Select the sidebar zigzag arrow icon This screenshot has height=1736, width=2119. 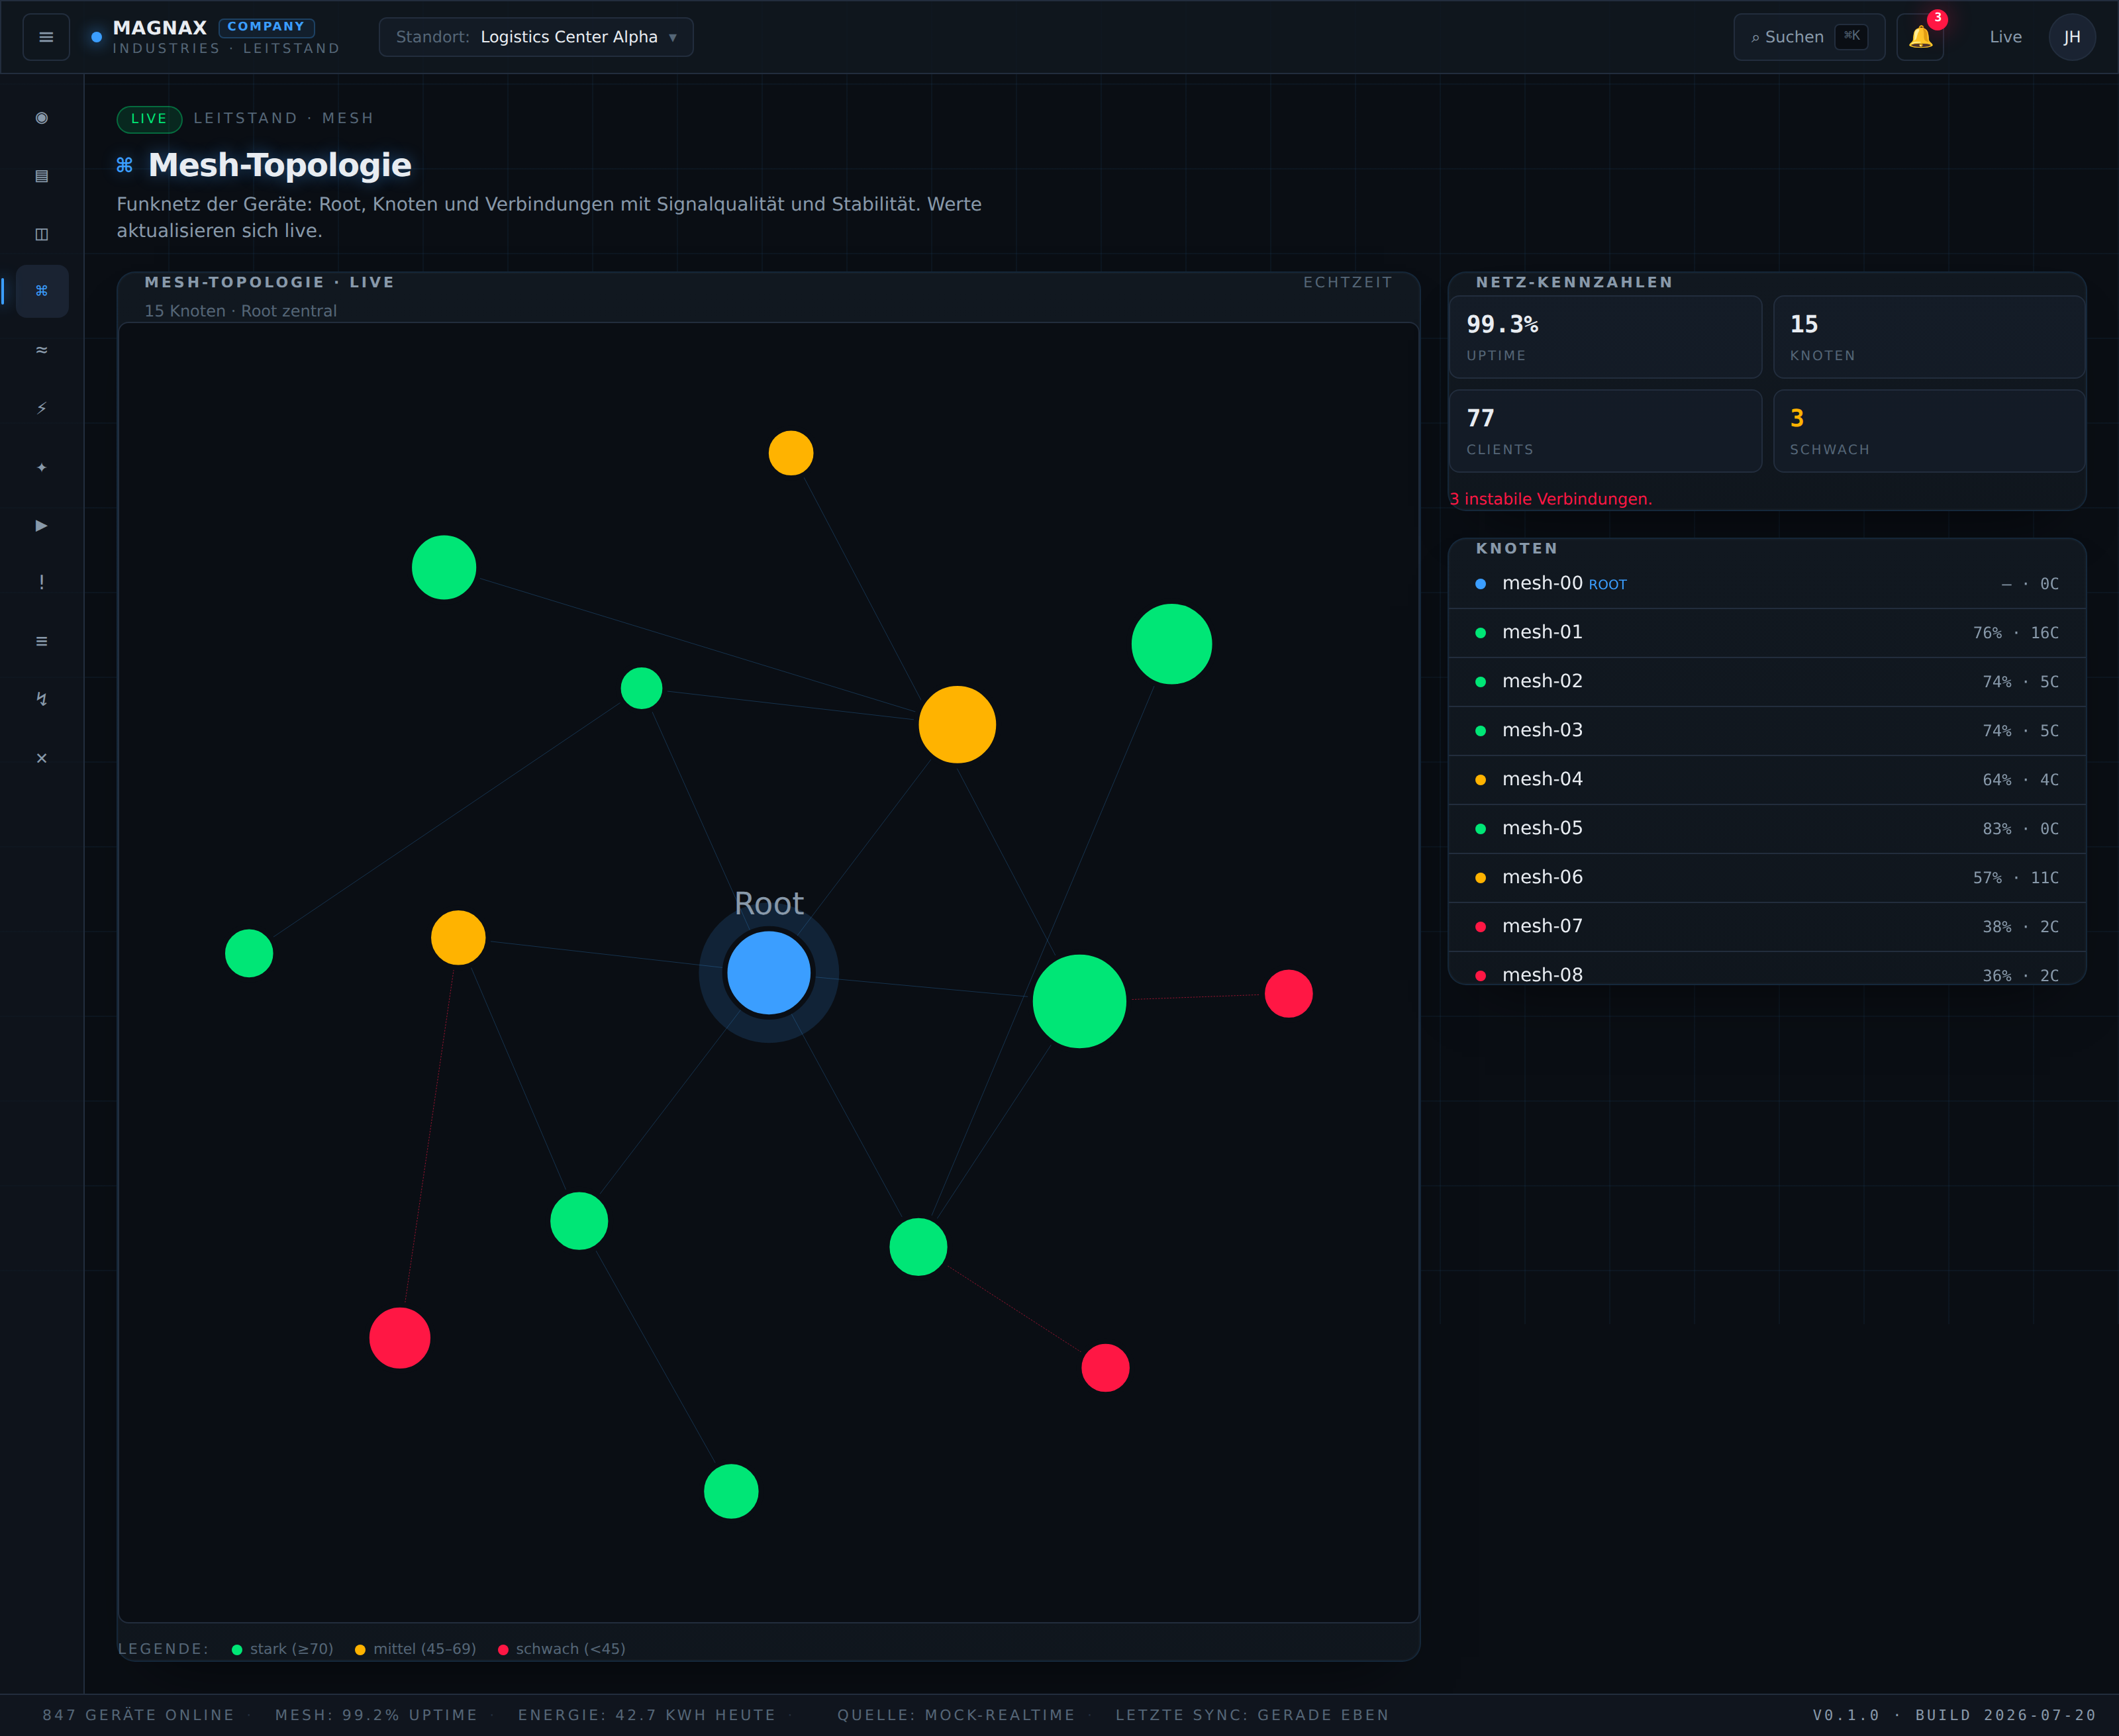(42, 699)
